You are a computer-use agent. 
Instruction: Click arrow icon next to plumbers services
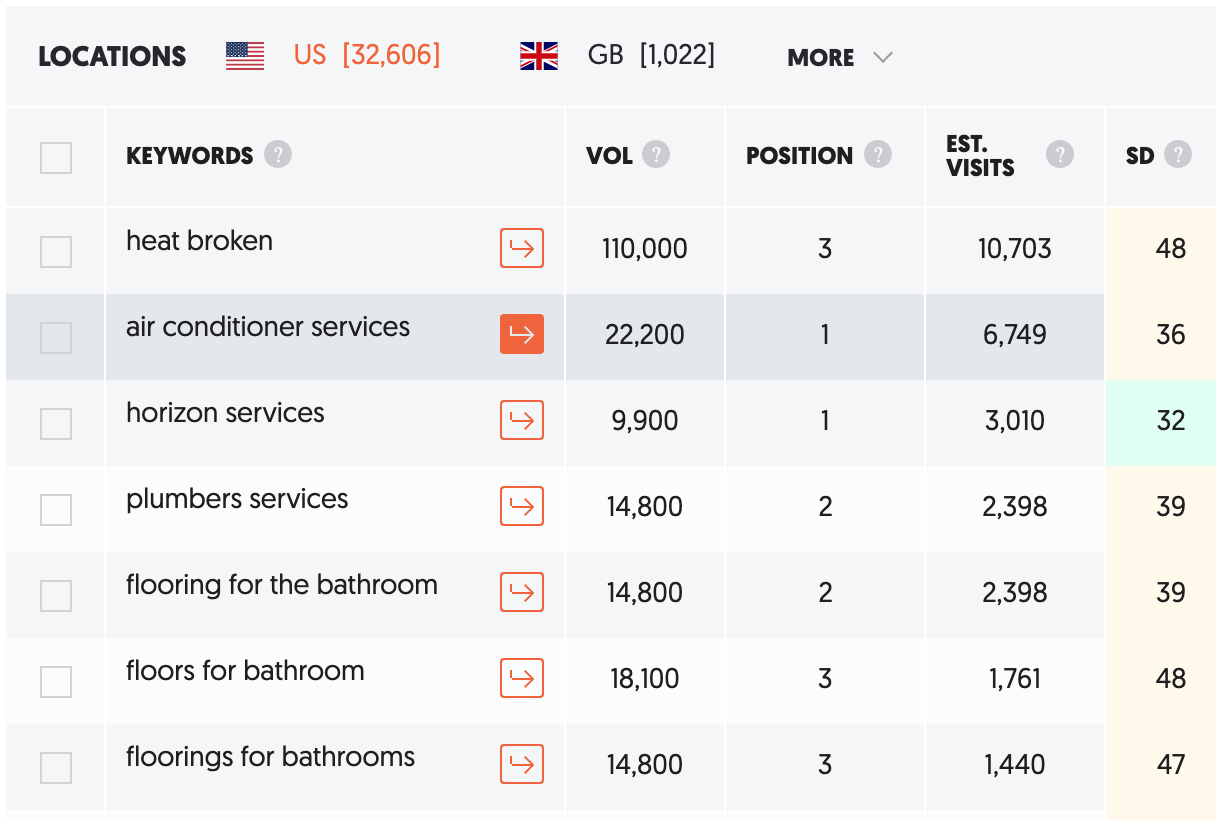click(522, 506)
